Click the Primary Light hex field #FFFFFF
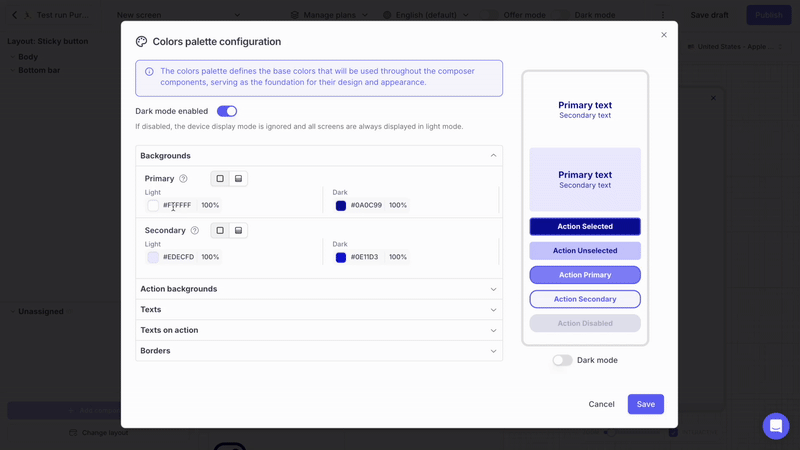The width and height of the screenshot is (800, 450). (x=177, y=206)
